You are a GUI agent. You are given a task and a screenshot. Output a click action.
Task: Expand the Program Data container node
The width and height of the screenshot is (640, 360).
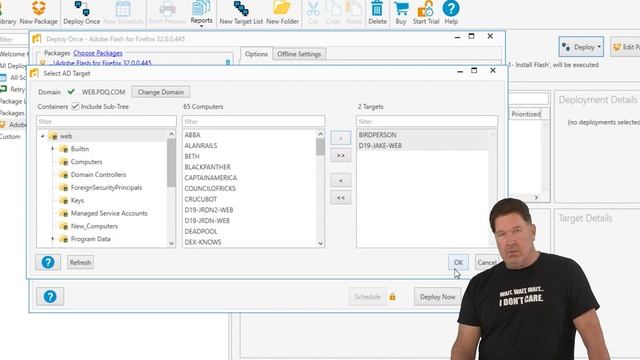pos(53,239)
